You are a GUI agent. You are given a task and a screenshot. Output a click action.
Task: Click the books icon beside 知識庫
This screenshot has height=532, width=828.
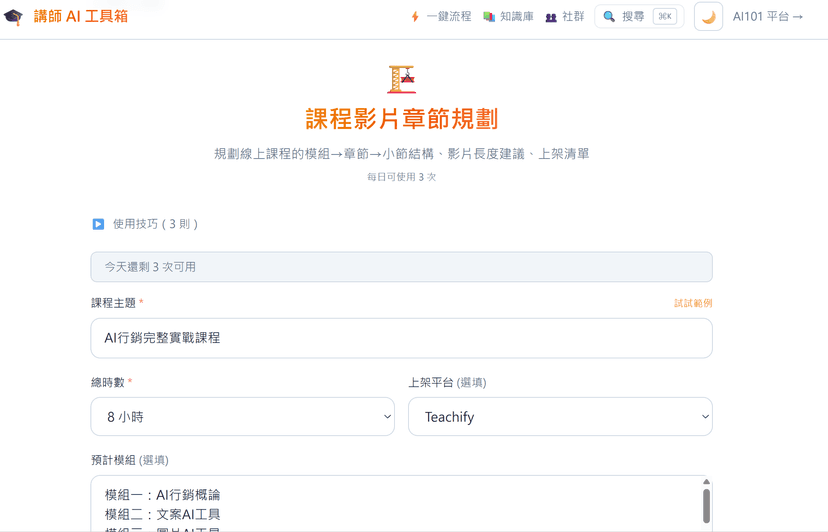(x=489, y=17)
